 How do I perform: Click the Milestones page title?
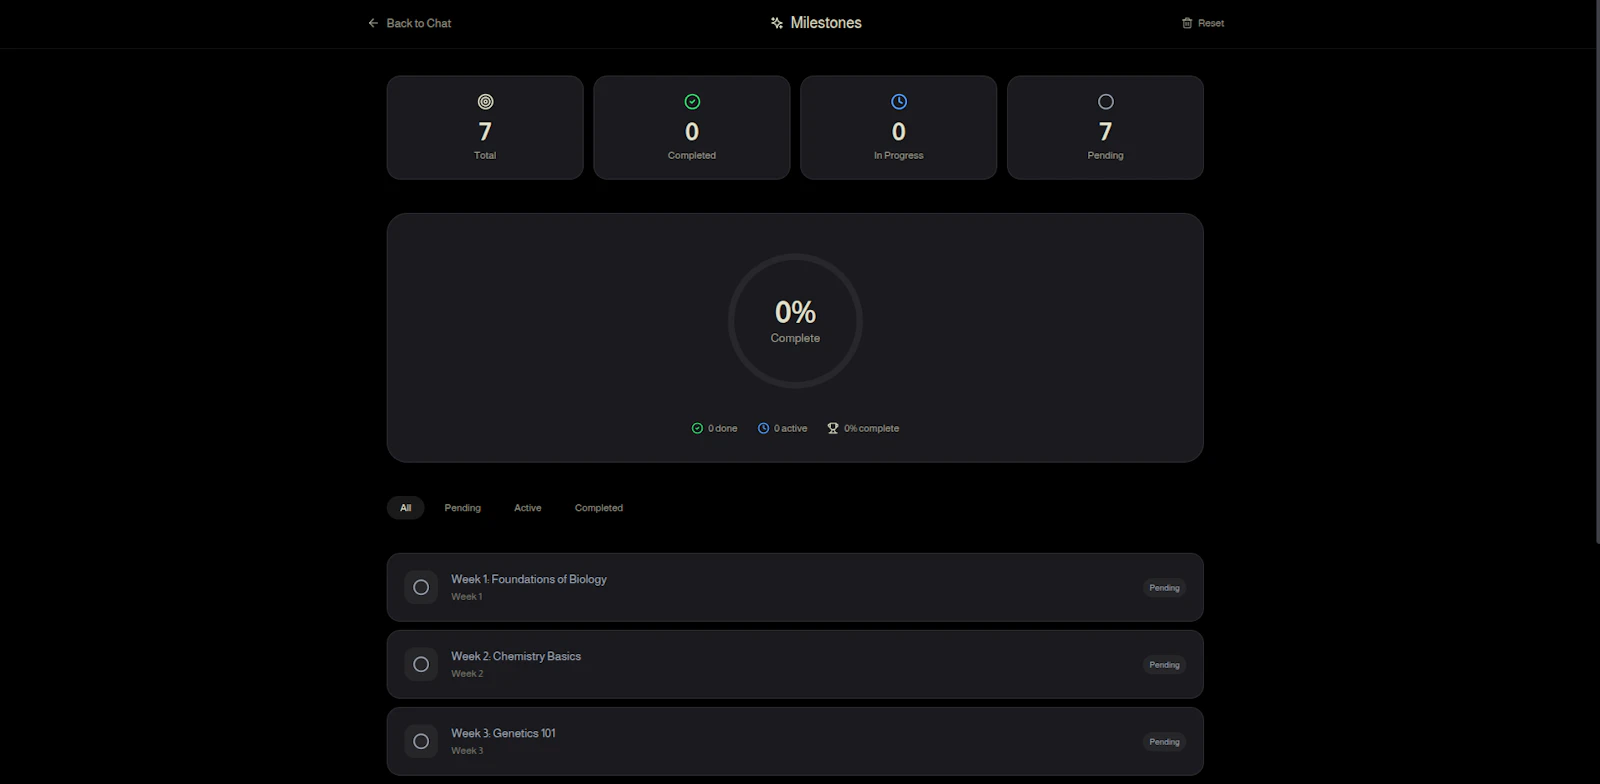click(826, 23)
